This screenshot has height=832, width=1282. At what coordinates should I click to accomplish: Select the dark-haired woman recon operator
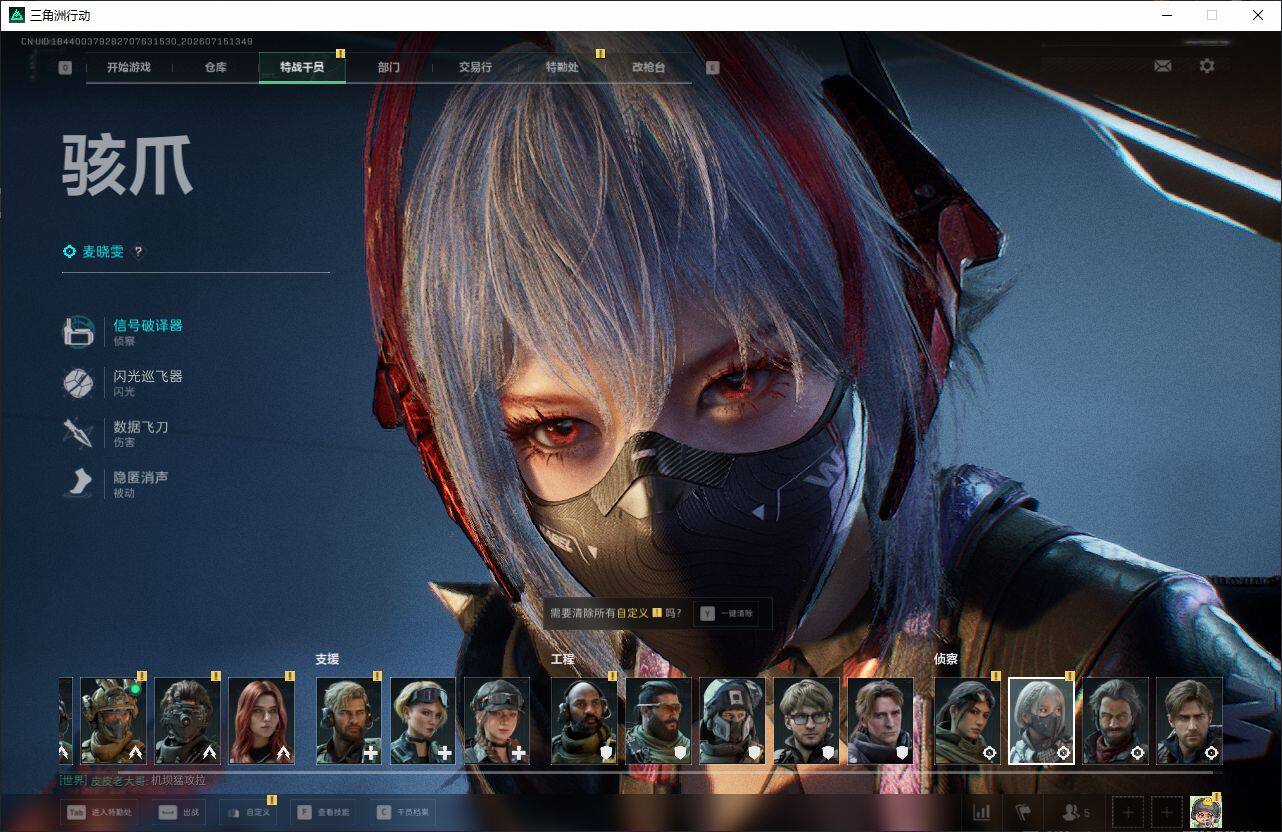click(x=968, y=721)
